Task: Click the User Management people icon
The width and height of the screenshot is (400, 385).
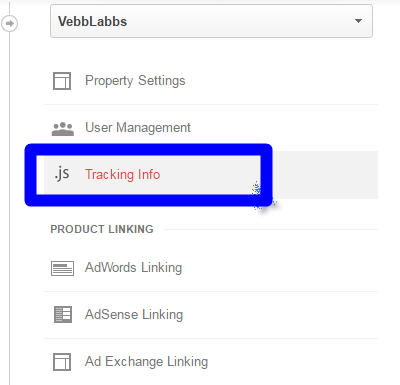Action: click(63, 129)
